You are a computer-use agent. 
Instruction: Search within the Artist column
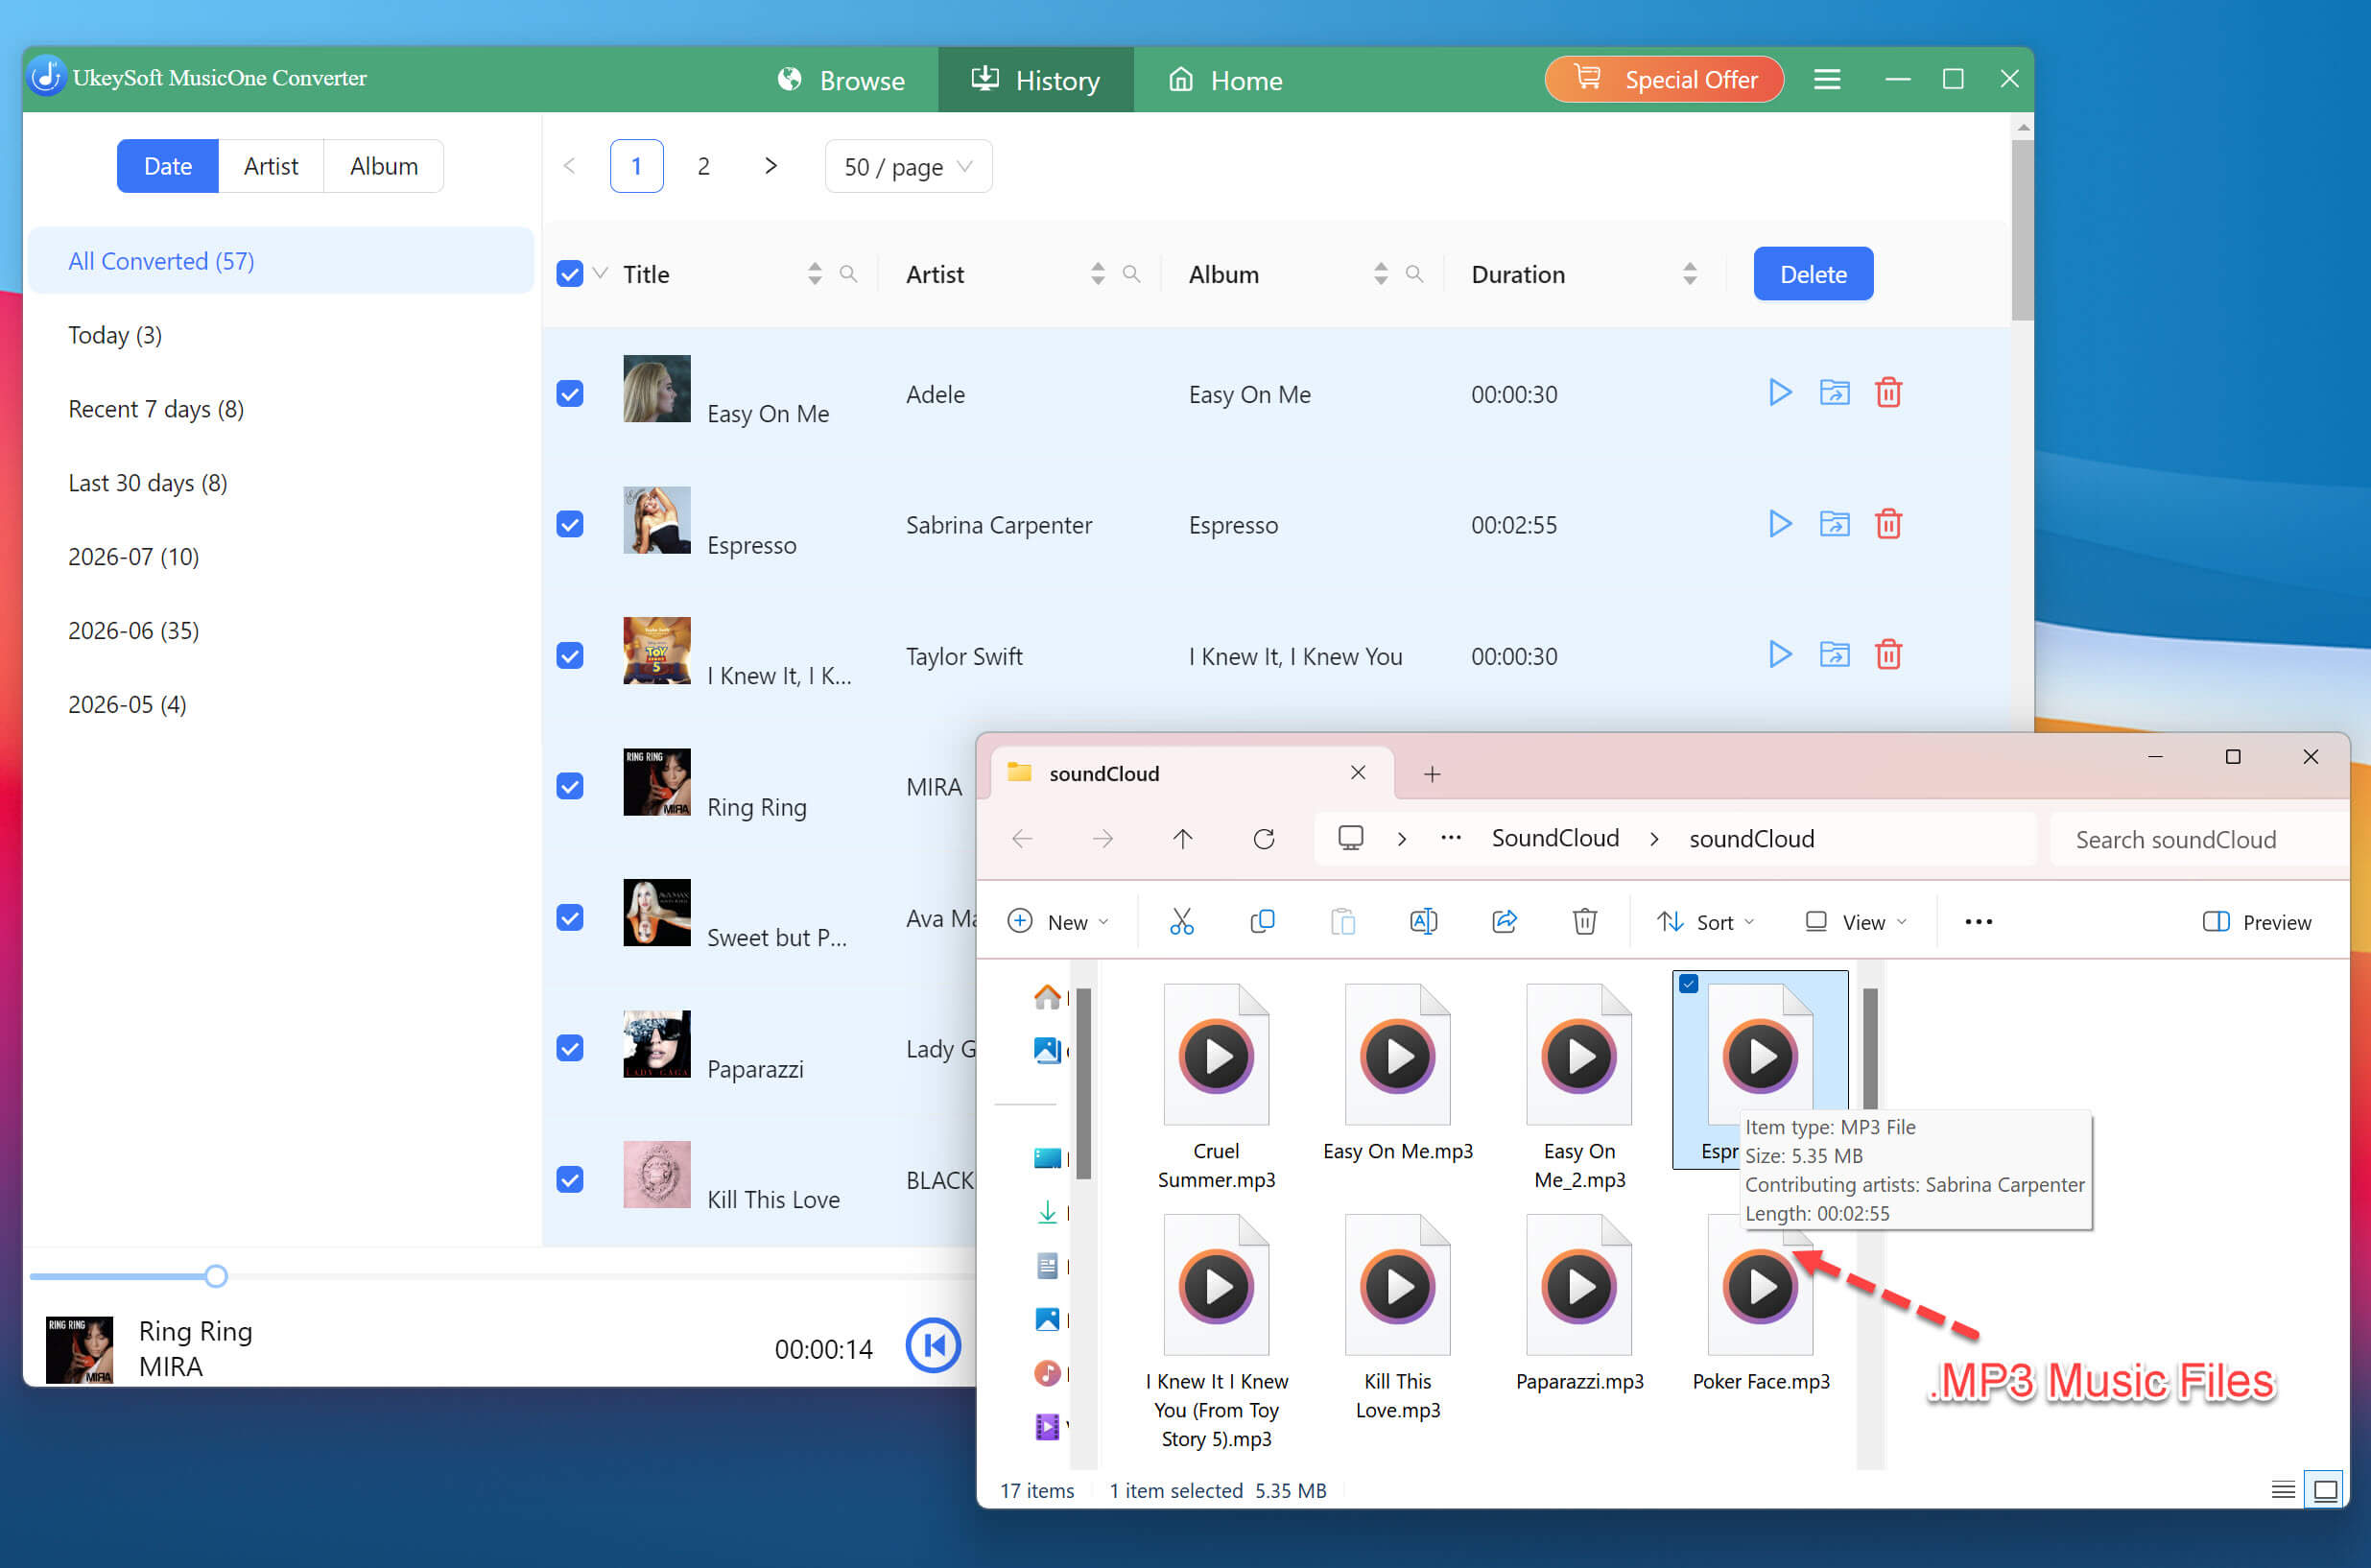click(1131, 274)
